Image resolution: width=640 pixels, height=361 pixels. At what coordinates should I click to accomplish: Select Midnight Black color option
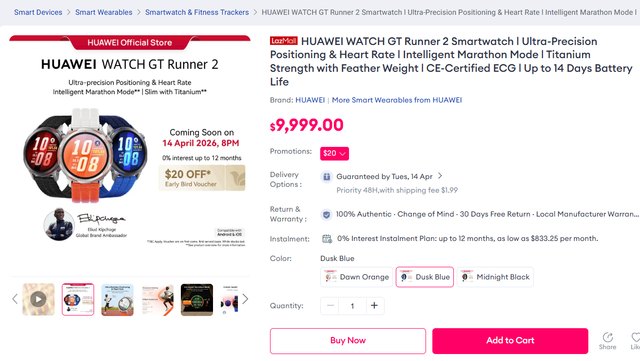pos(495,277)
